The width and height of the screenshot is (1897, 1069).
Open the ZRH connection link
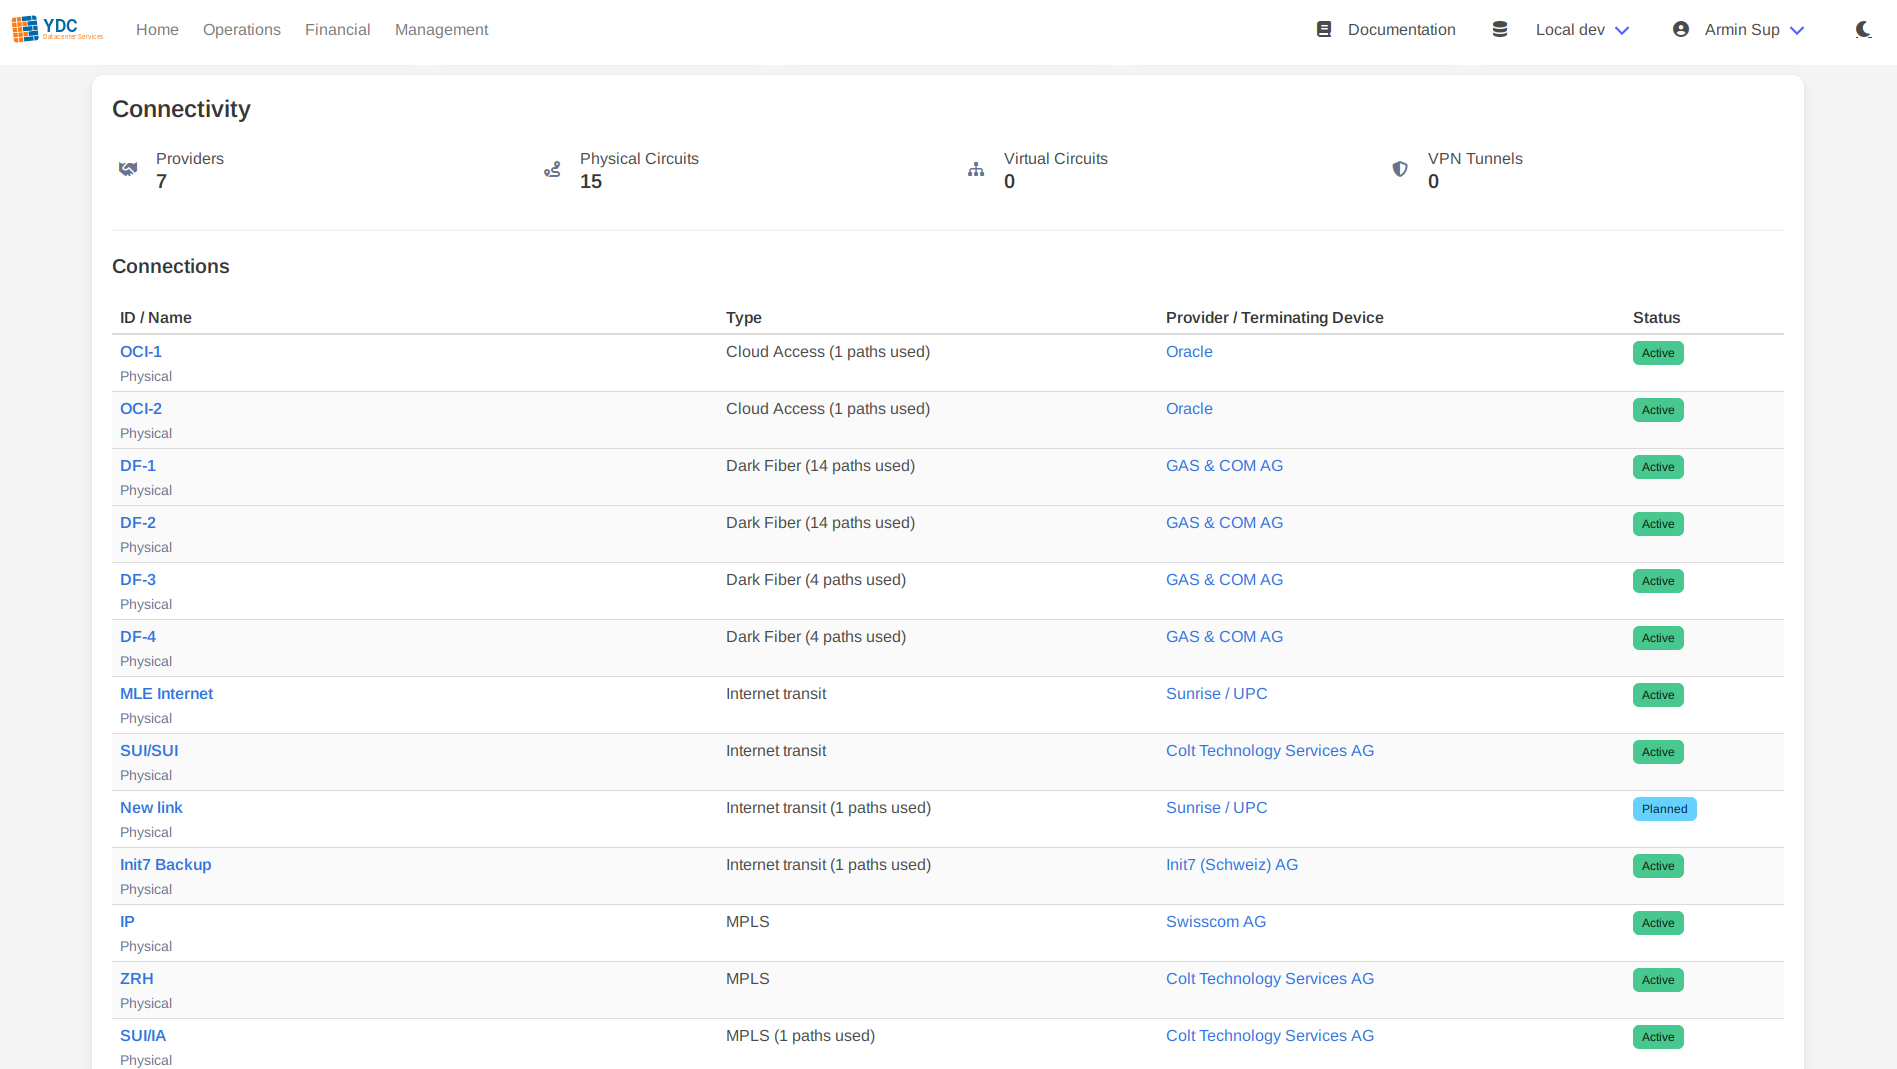coord(137,979)
